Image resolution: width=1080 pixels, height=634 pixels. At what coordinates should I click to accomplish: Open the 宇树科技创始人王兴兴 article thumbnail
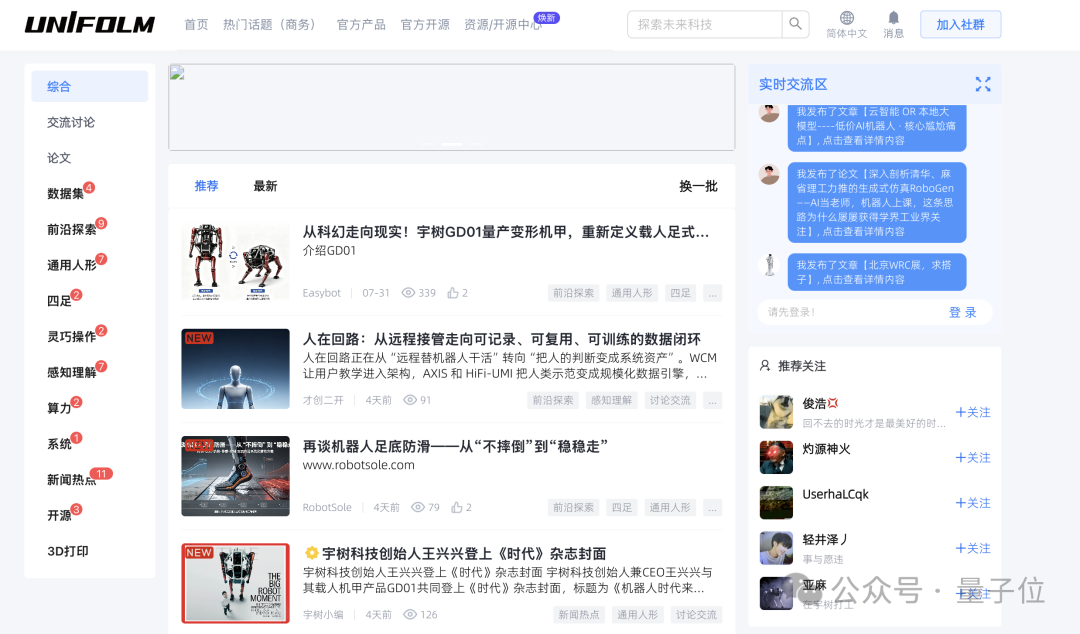tap(236, 583)
